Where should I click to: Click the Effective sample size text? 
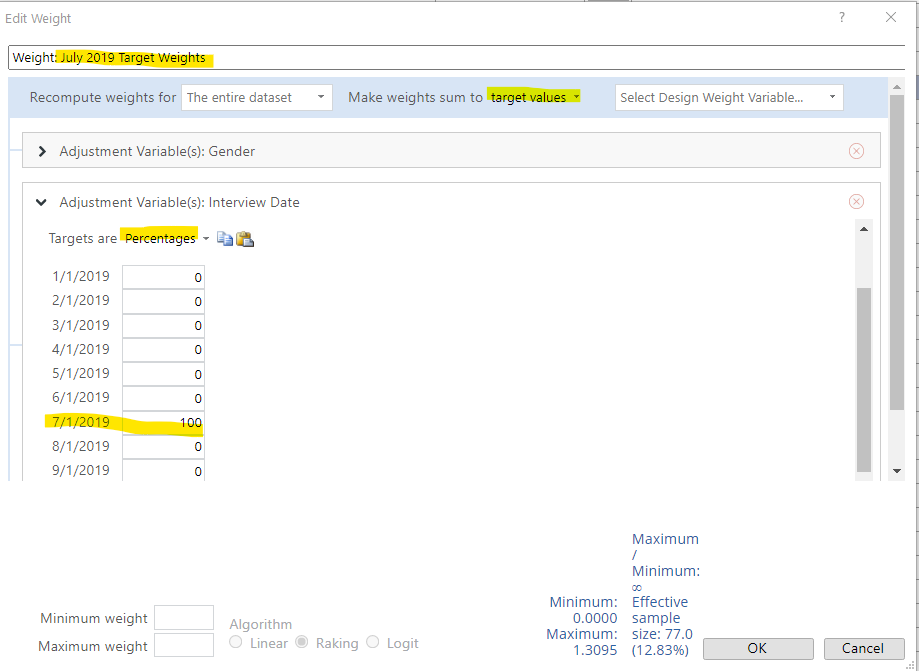(662, 626)
